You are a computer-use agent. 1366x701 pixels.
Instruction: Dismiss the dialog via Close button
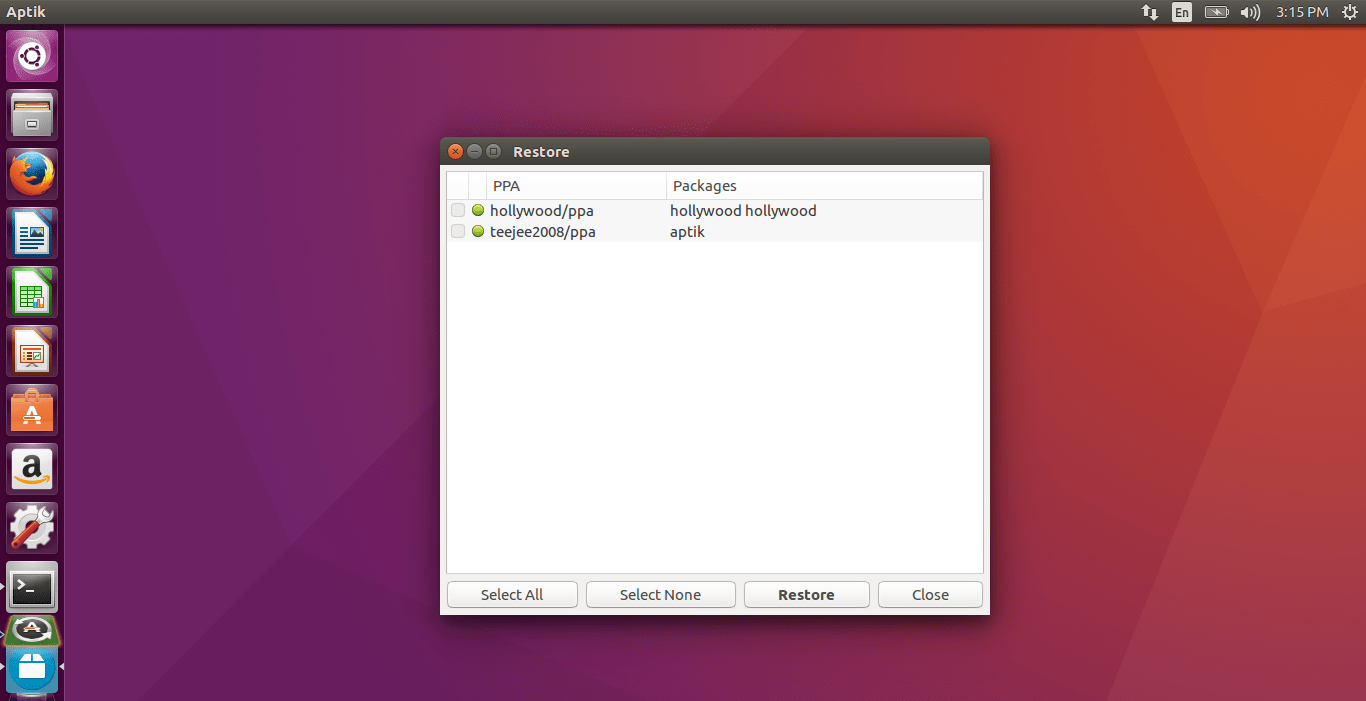tap(929, 594)
